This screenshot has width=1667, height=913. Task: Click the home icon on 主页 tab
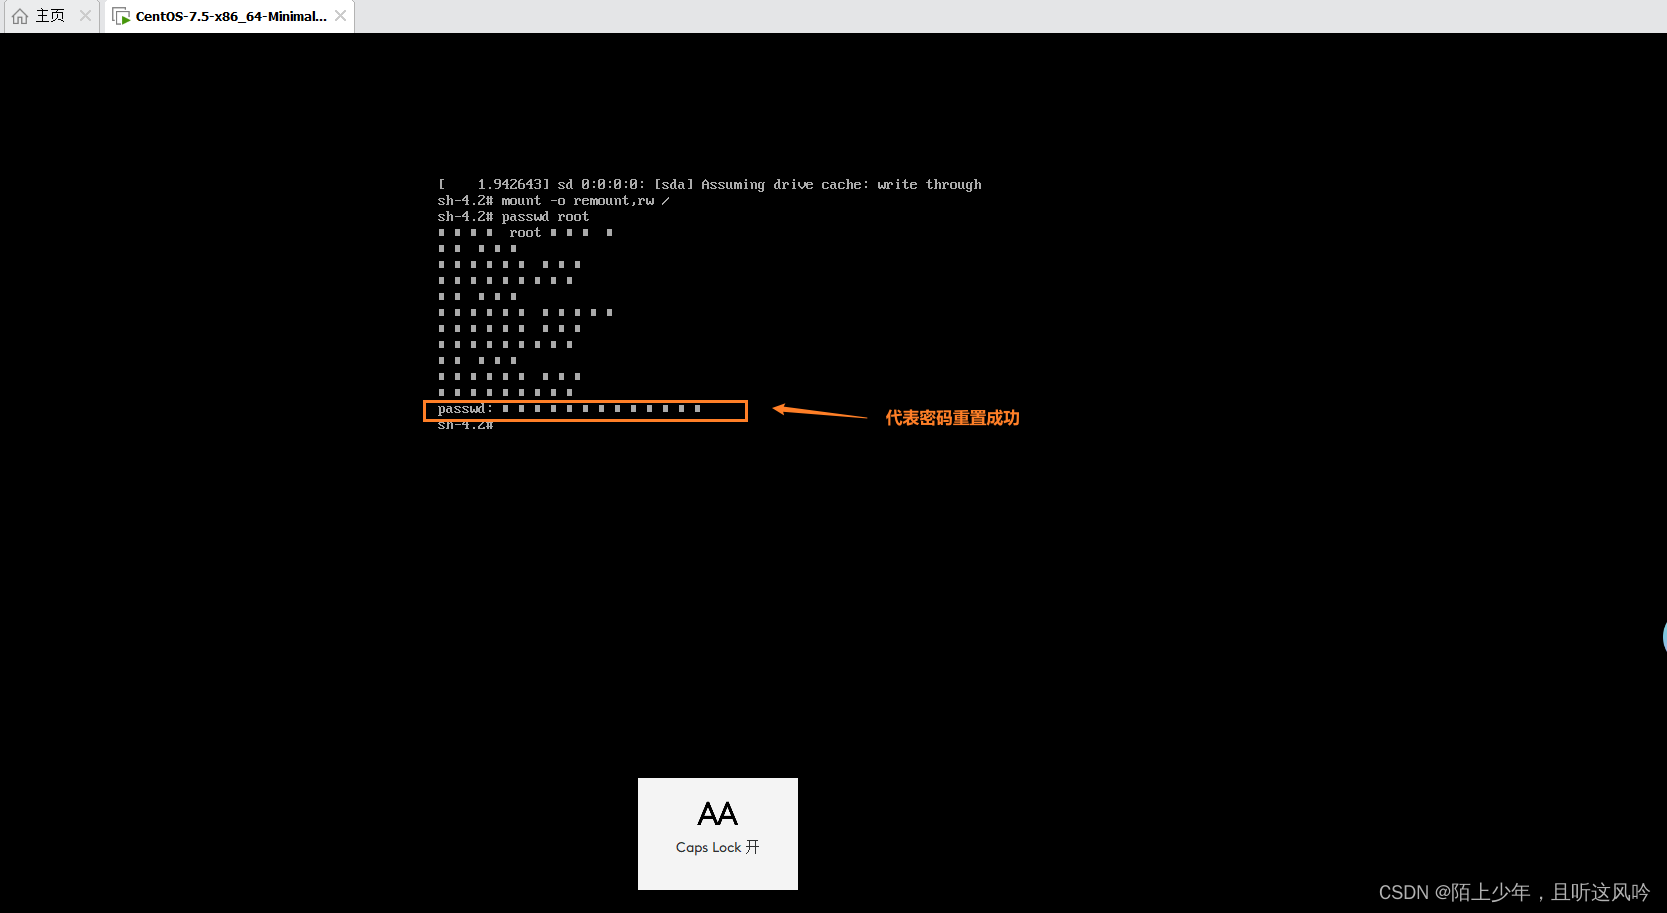pyautogui.click(x=20, y=16)
